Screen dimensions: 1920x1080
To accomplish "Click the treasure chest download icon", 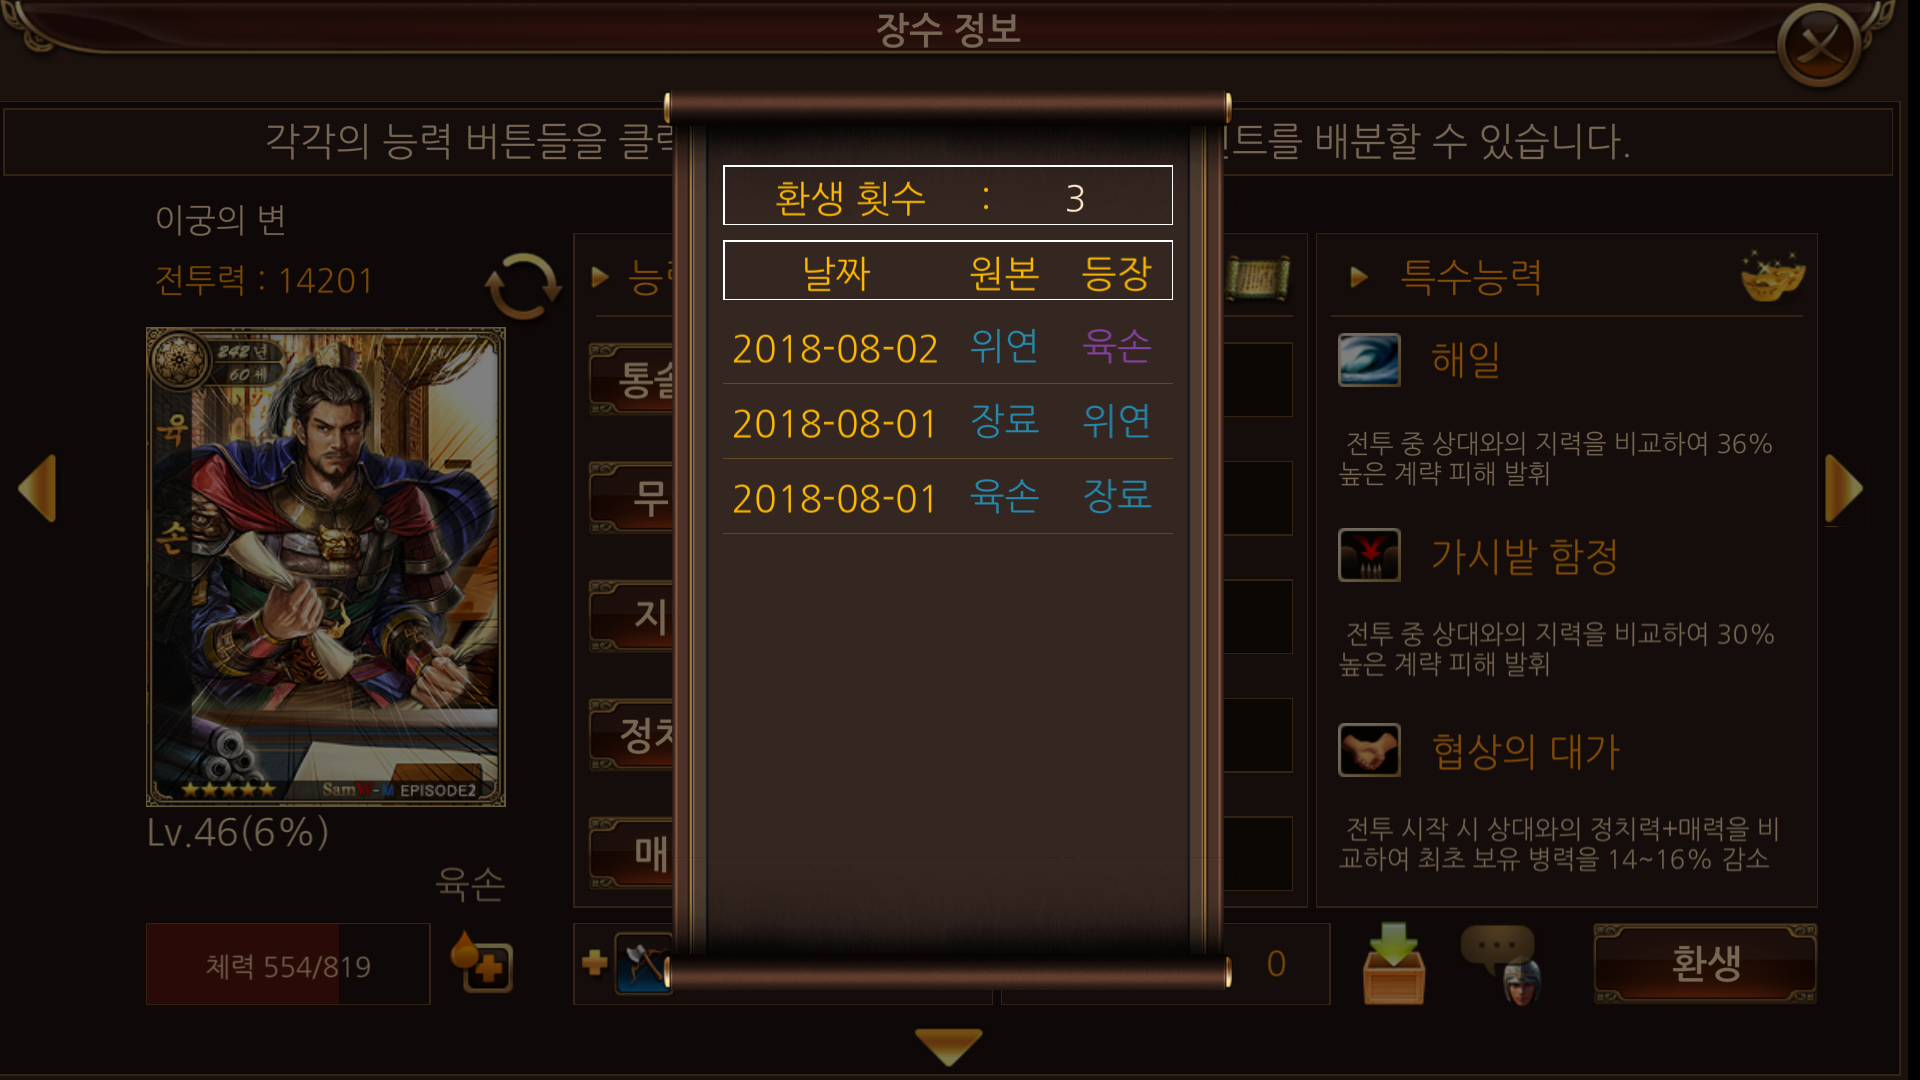I will [x=1393, y=963].
